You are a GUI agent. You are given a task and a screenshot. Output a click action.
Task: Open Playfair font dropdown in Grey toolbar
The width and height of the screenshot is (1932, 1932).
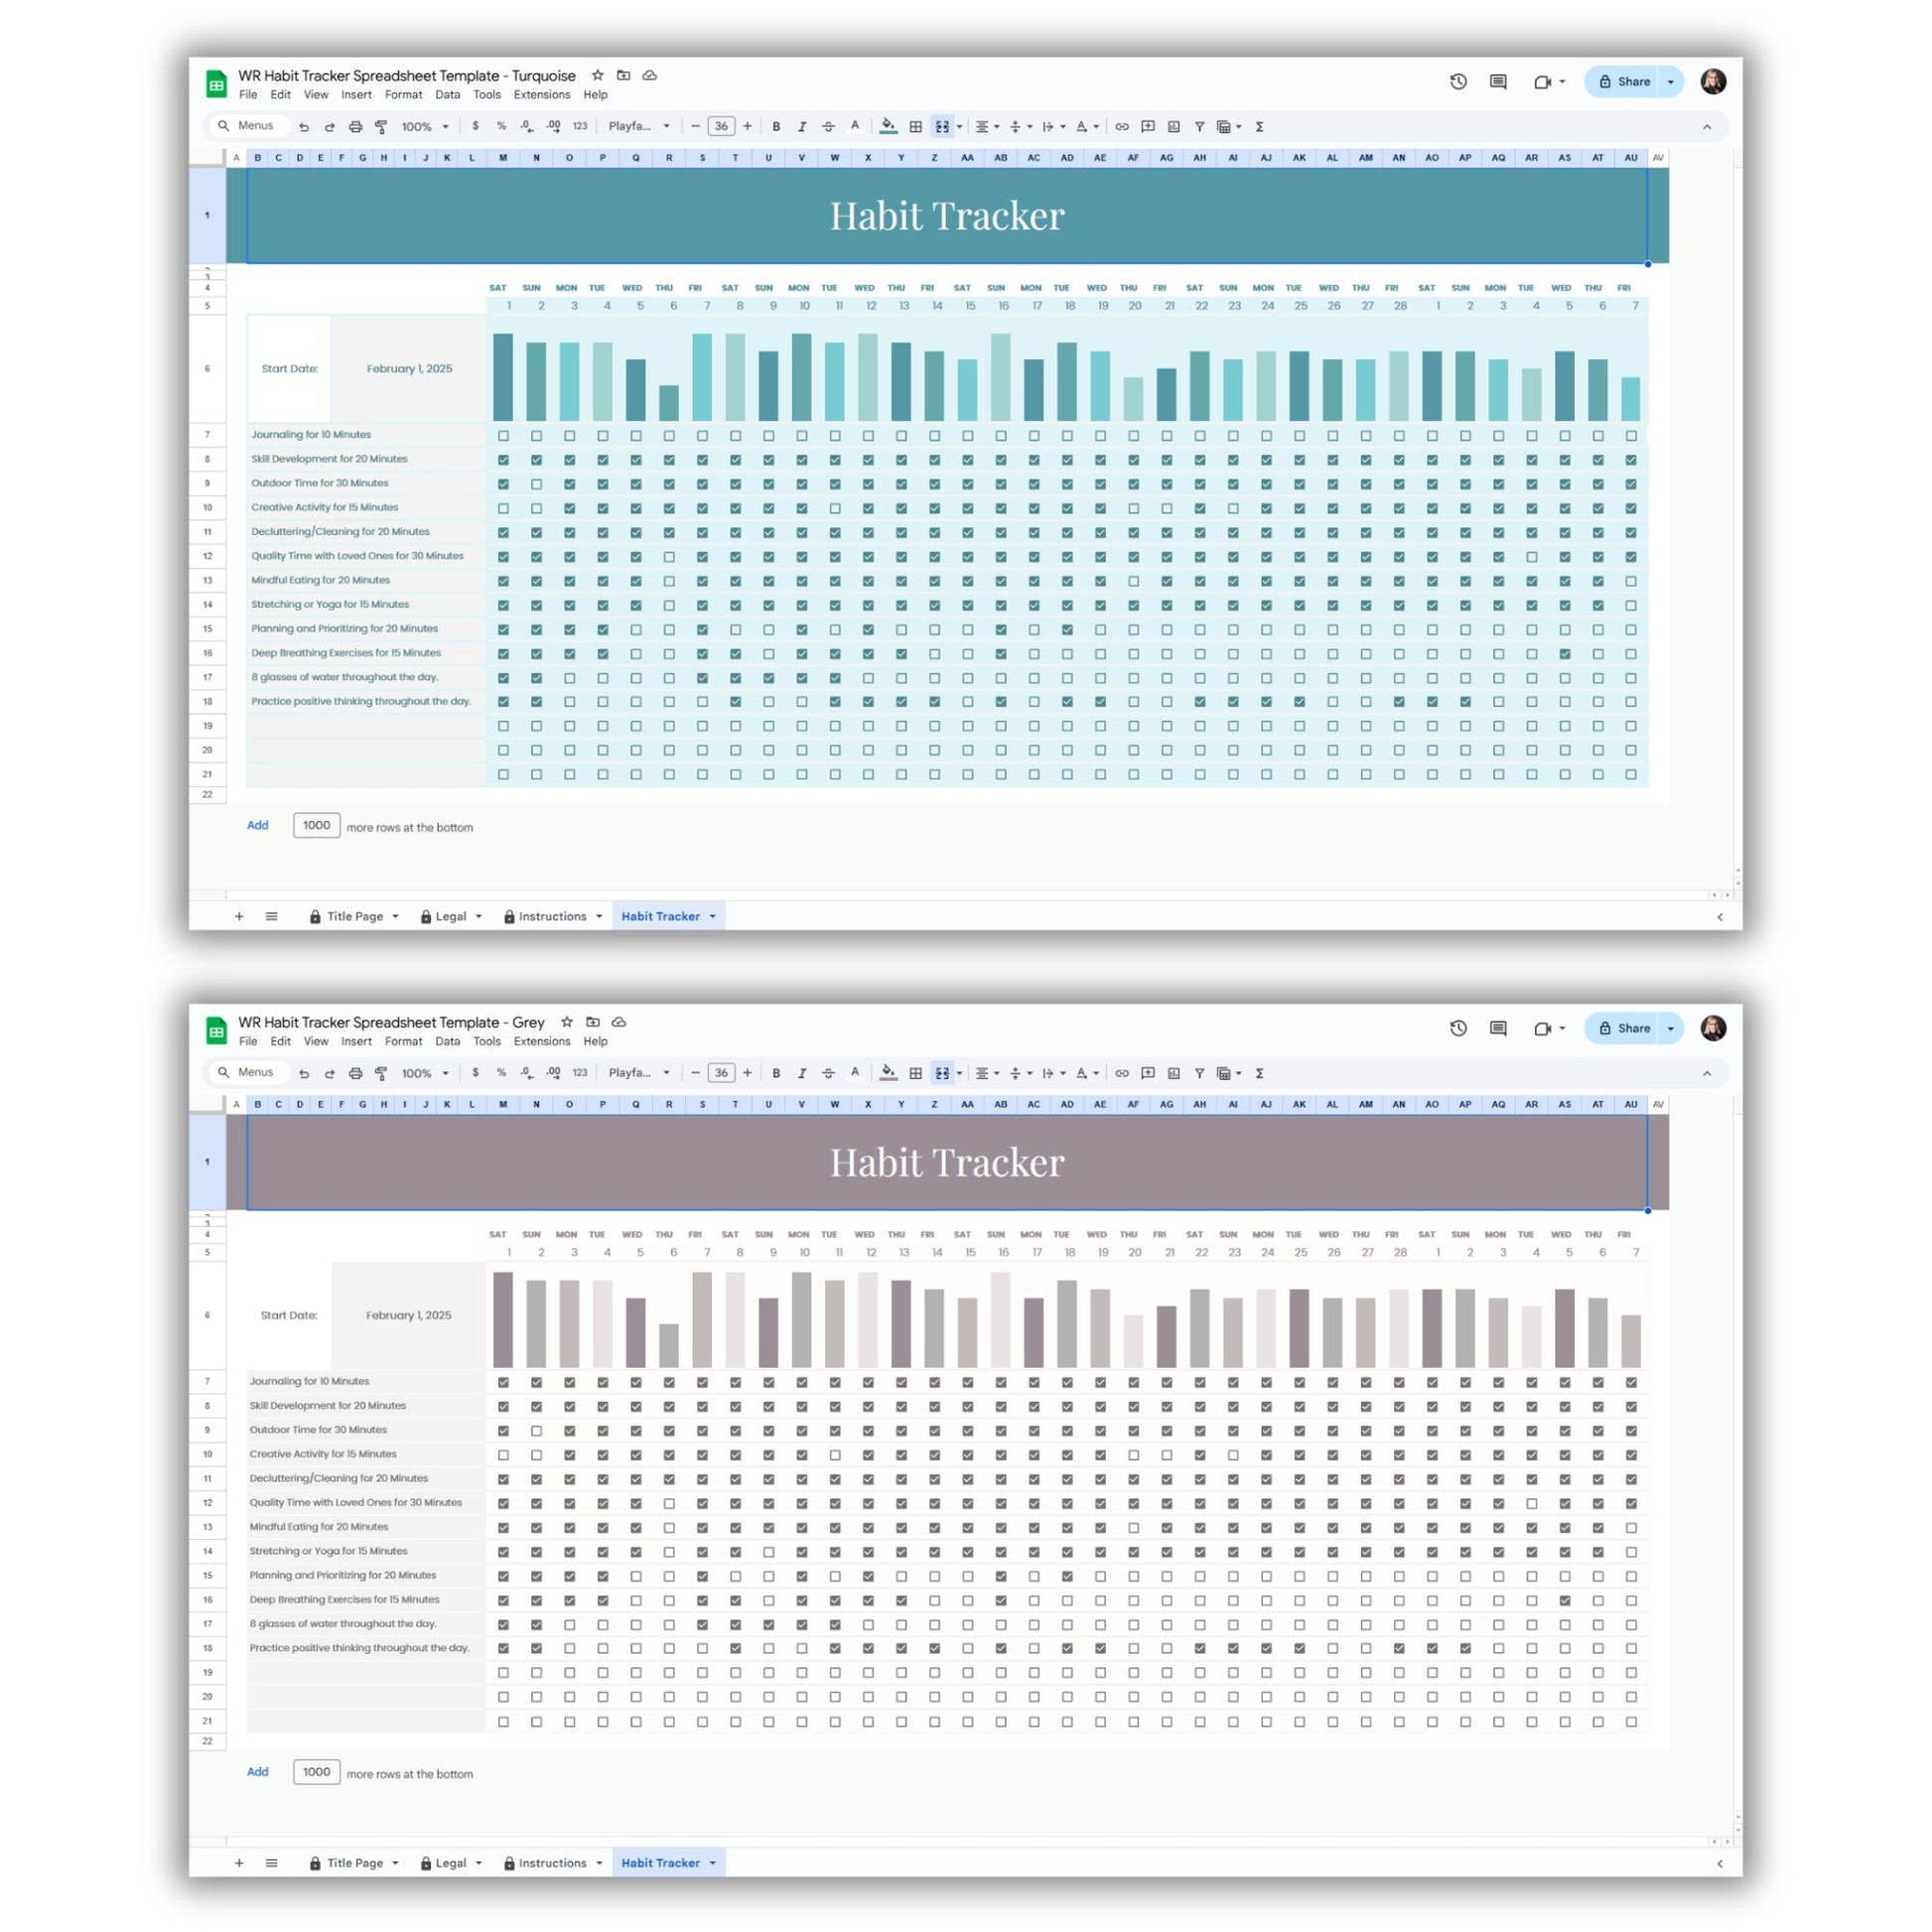coord(638,1073)
